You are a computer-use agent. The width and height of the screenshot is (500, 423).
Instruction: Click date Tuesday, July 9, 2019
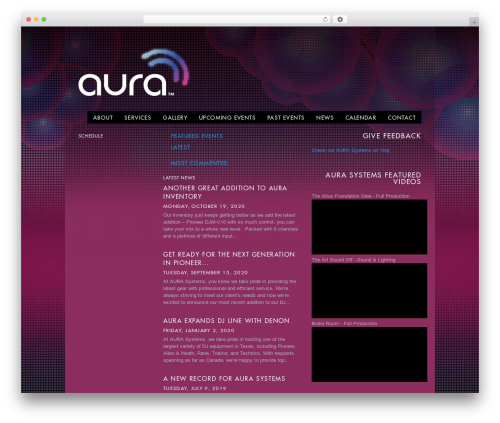pos(194,388)
